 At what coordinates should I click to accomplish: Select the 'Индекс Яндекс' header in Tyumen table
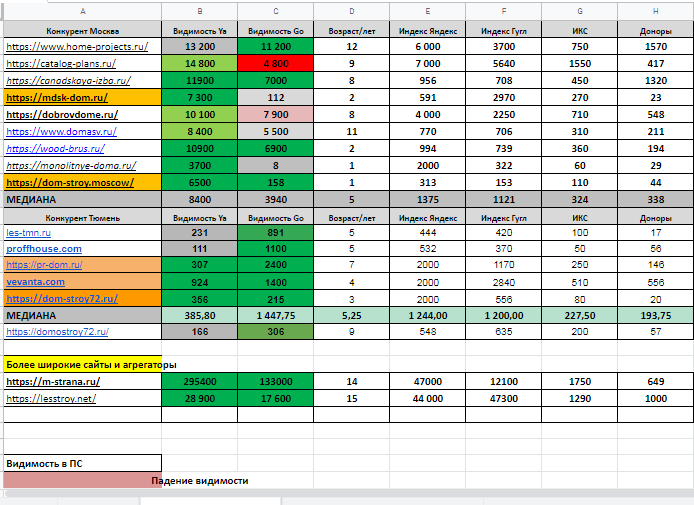428,218
